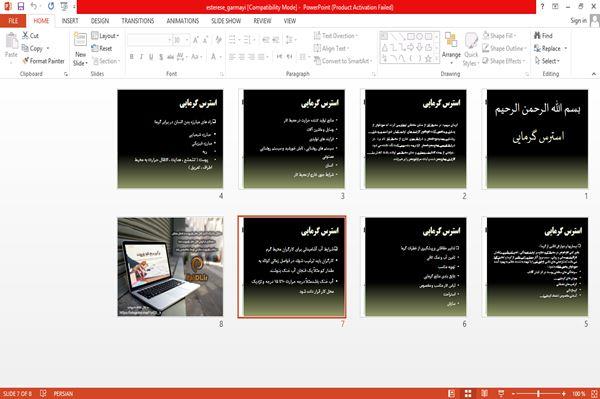The image size is (600, 399).
Task: Click the PowerPoint Help question mark
Action: tap(542, 7)
